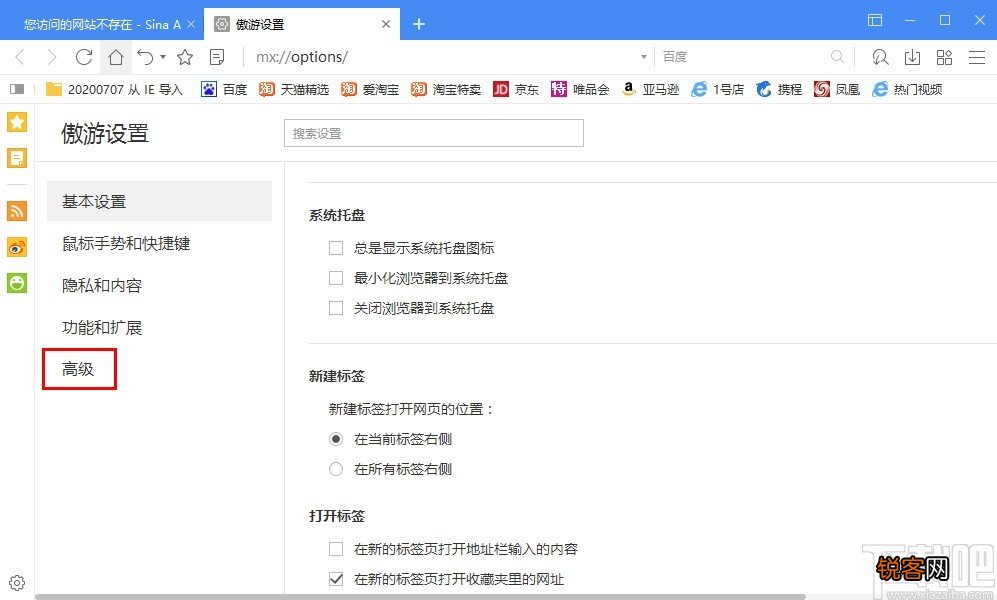The image size is (997, 600).
Task: Click the resource sniffer magnifier icon
Action: 879,57
